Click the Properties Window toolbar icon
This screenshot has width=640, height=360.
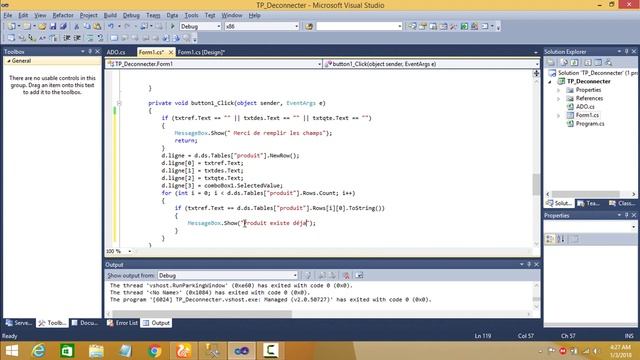coord(423,27)
